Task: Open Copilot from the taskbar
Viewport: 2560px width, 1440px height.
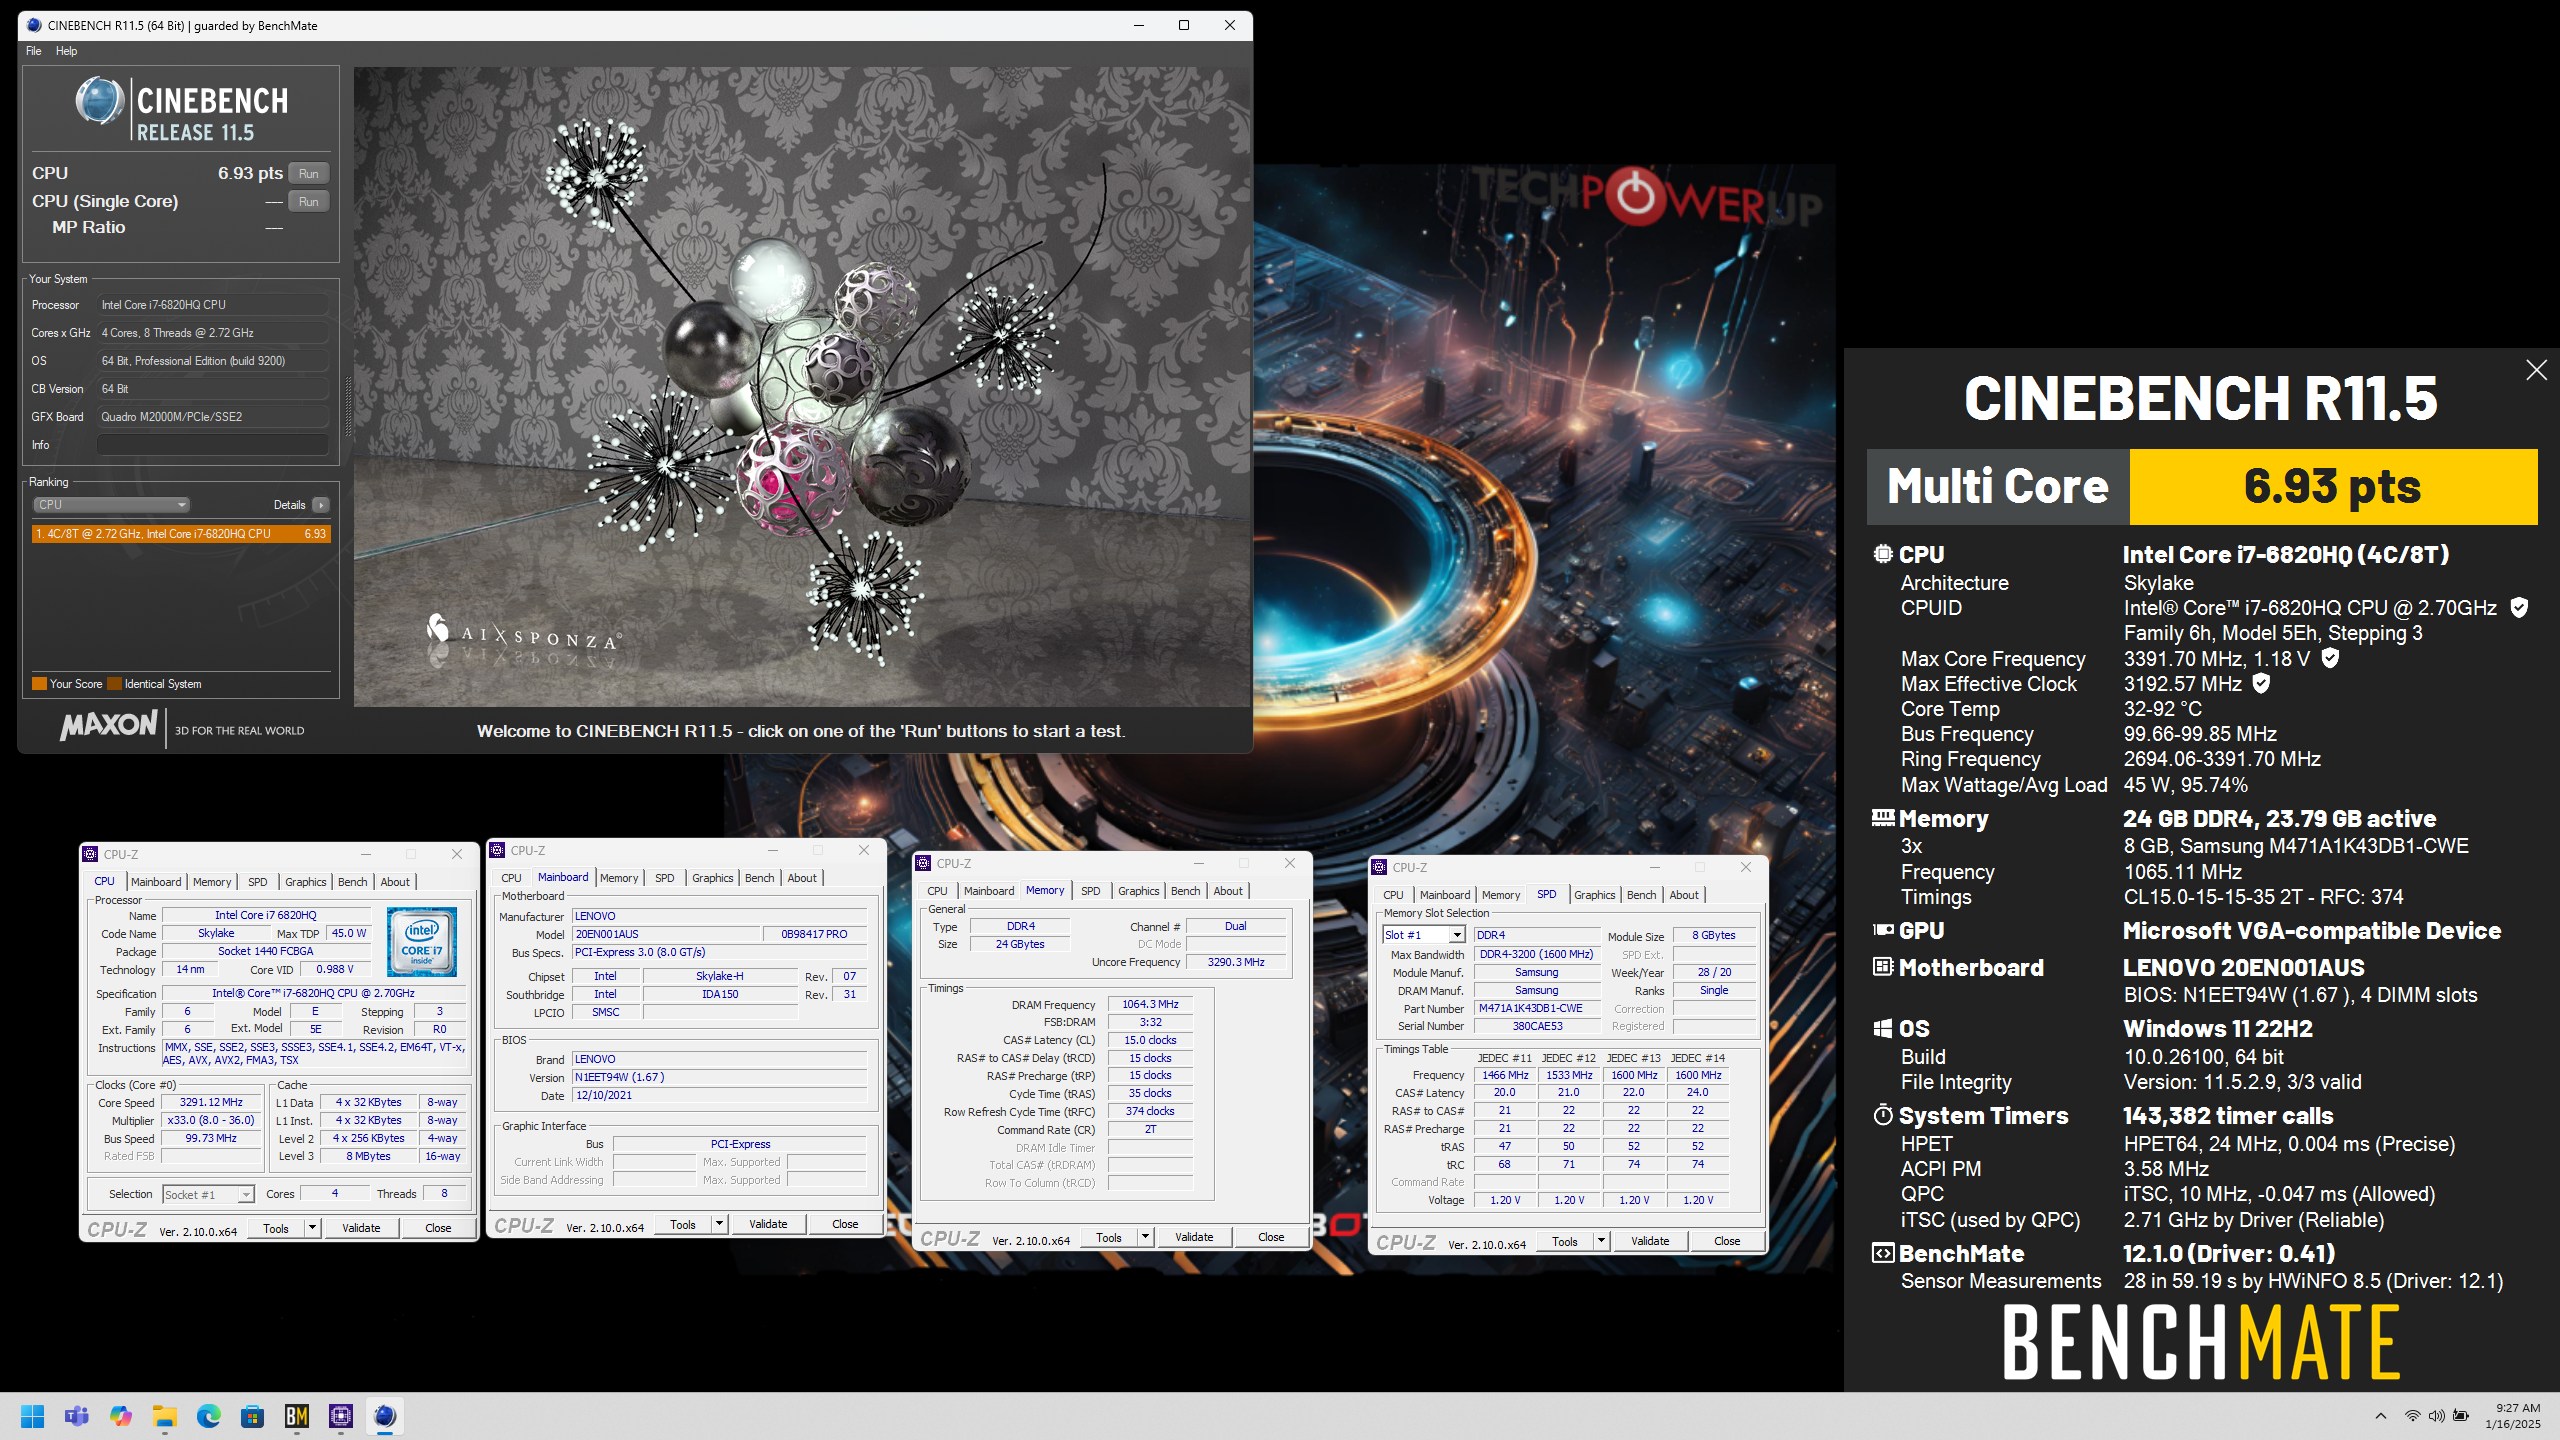Action: (121, 1416)
